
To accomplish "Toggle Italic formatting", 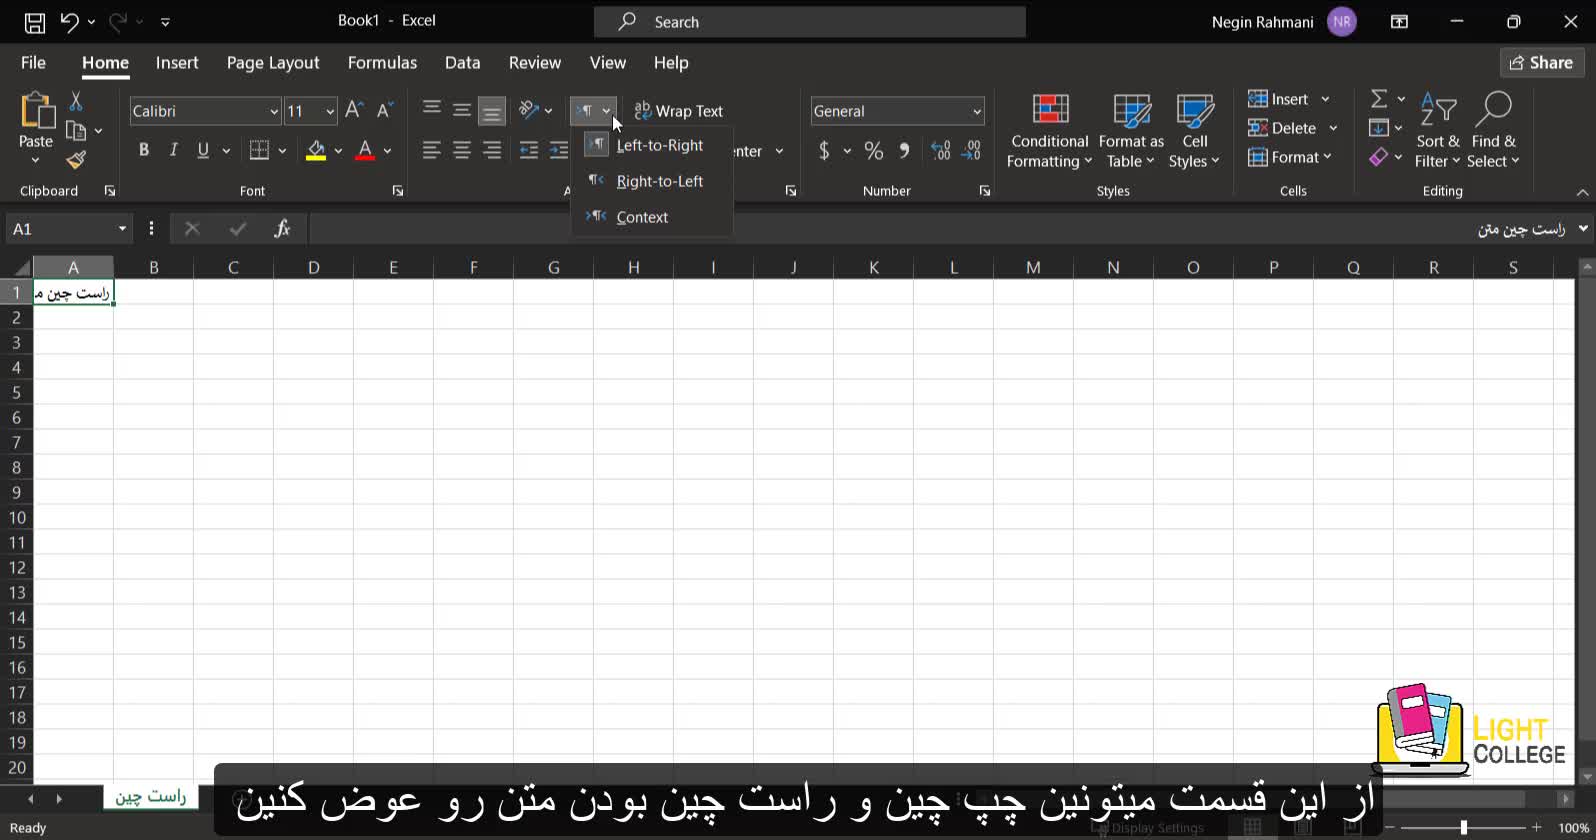I will [x=174, y=150].
